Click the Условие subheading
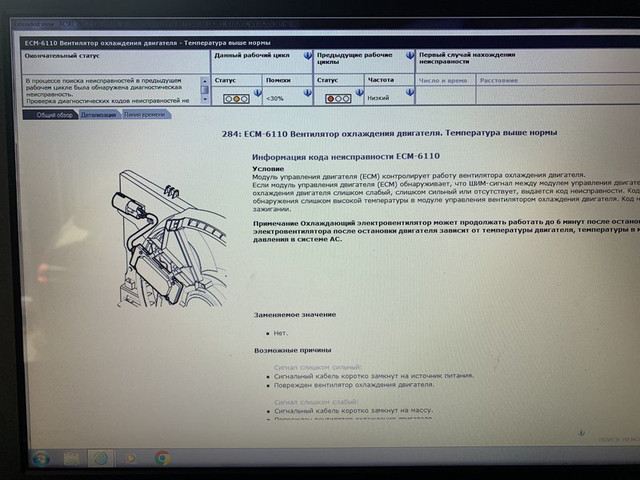640x480 pixels. (268, 169)
